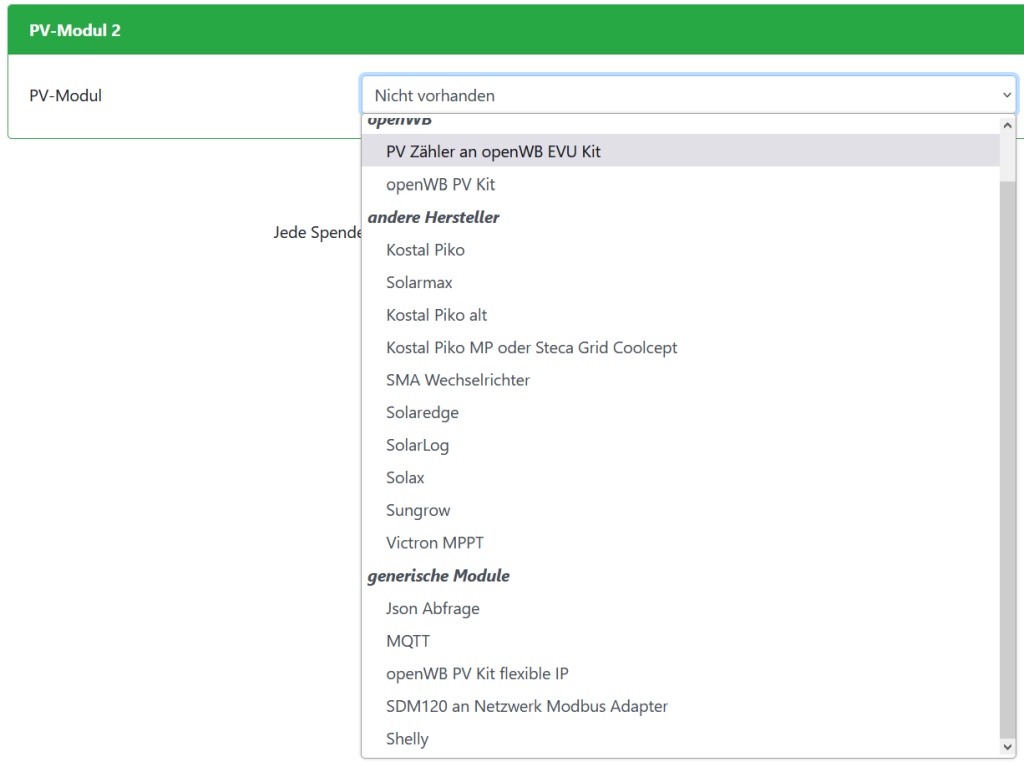The width and height of the screenshot is (1024, 762).
Task: Select 'Json Abfrage' generic module
Action: [432, 608]
